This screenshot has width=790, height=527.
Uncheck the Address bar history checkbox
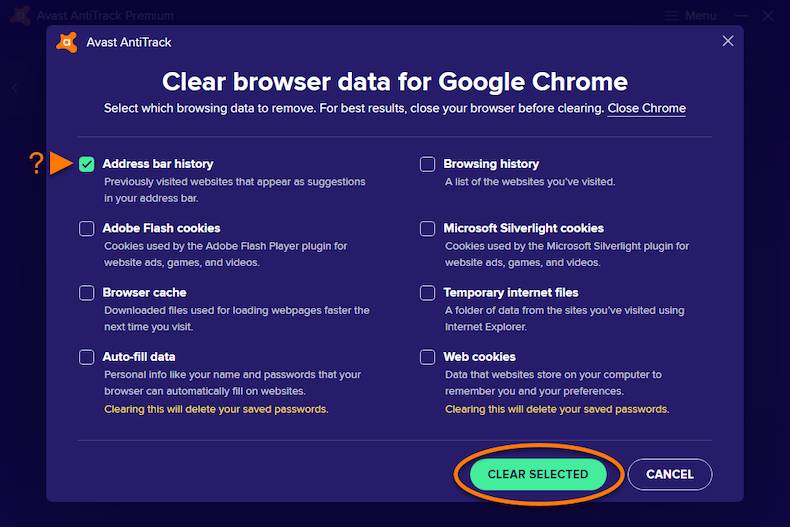[x=87, y=164]
